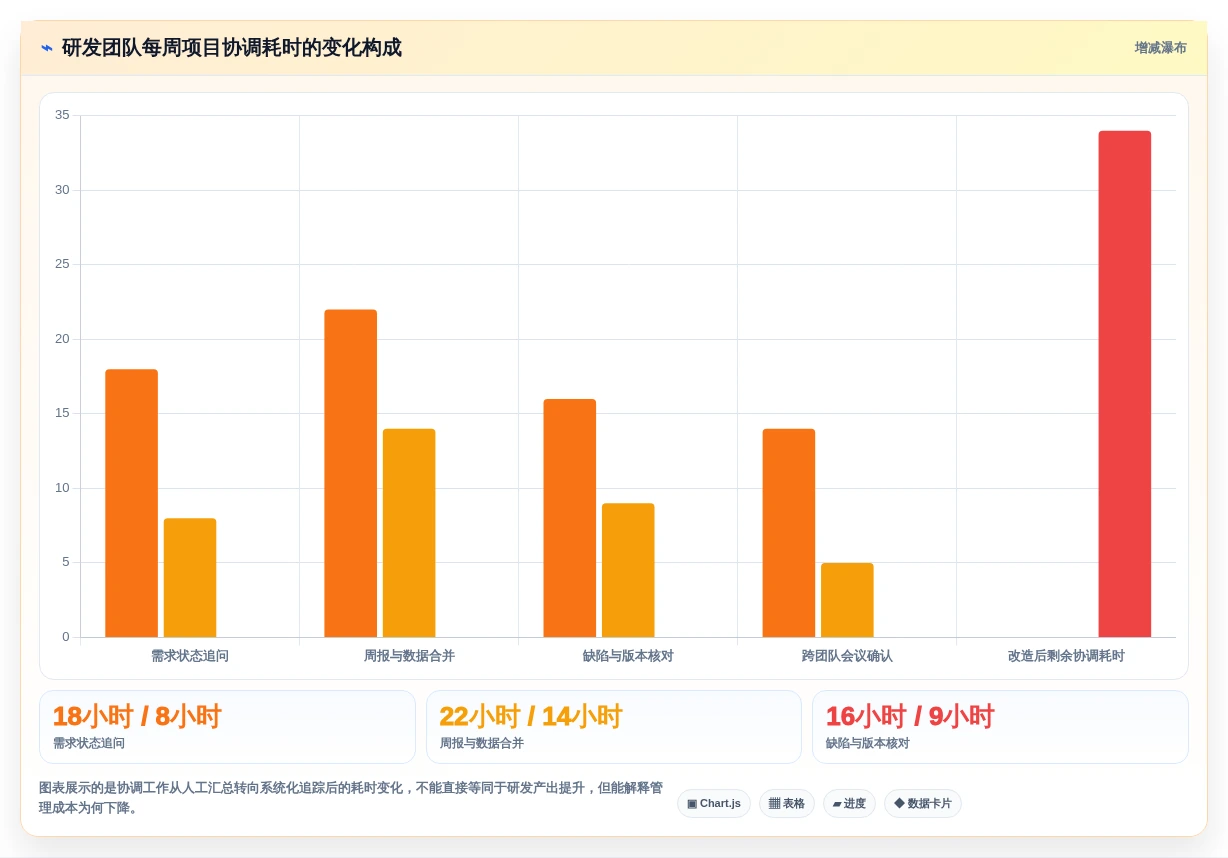The image size is (1228, 858).
Task: Click the 18-hour orange bar for 需求状态追问
Action: click(x=131, y=503)
